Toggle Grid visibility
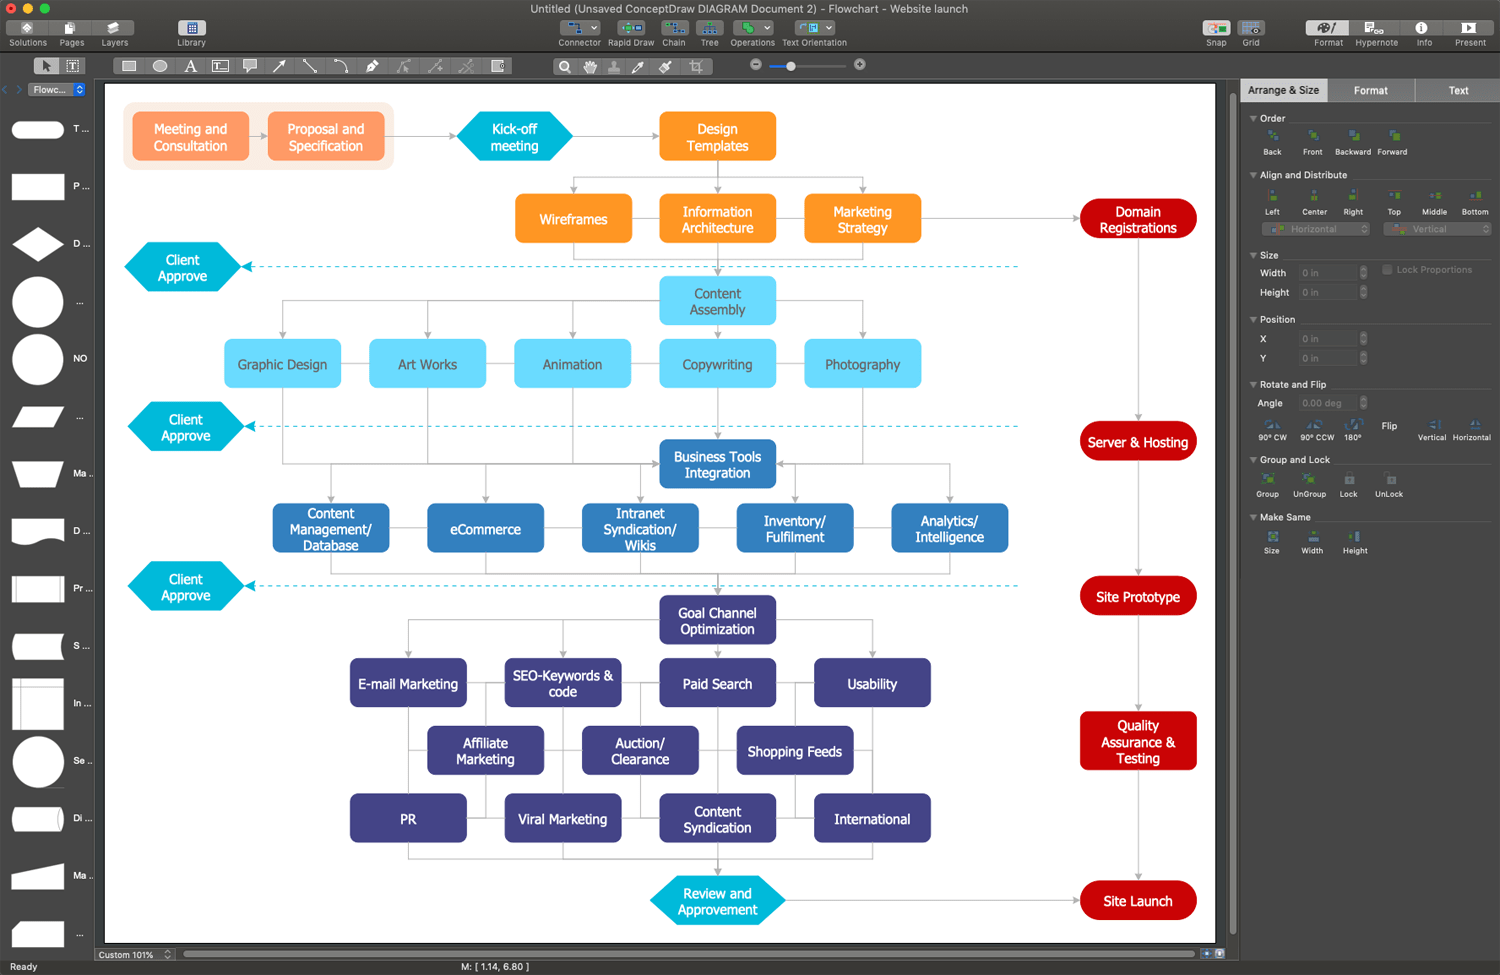 (x=1251, y=29)
